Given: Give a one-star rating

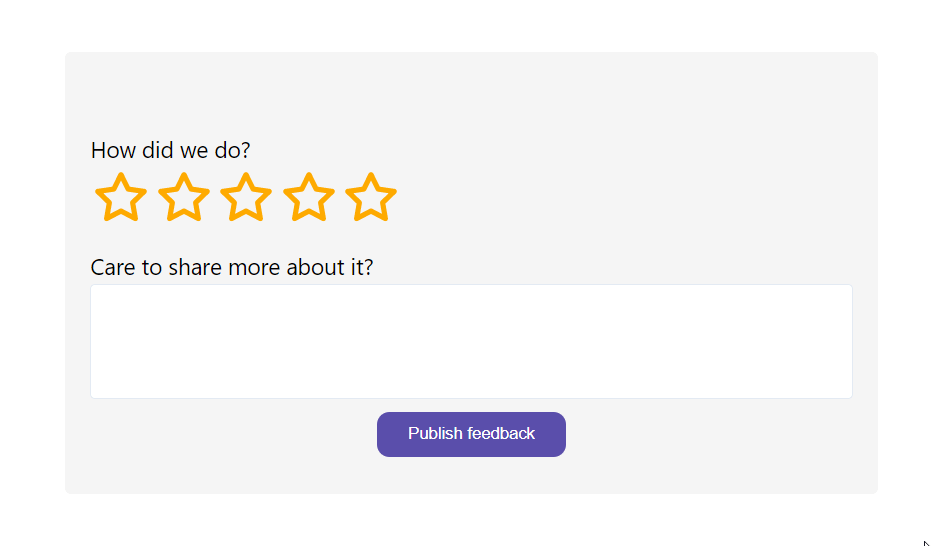Looking at the screenshot, I should tap(121, 197).
